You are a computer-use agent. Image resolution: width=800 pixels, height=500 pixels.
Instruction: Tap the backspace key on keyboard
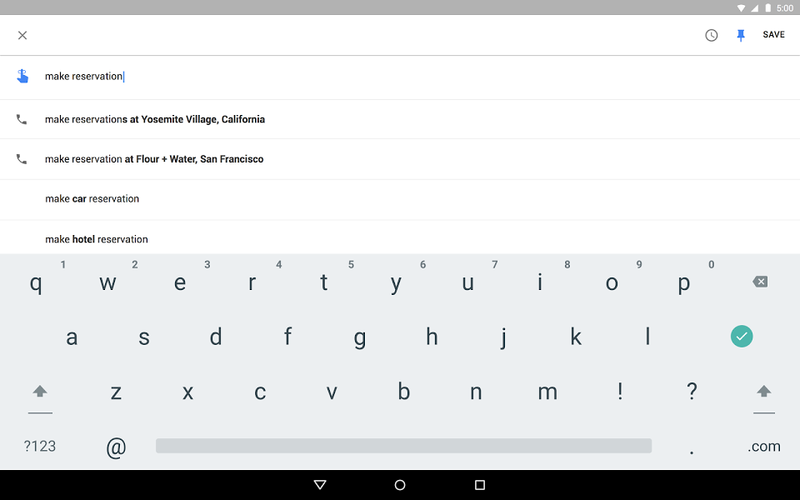[x=760, y=282]
